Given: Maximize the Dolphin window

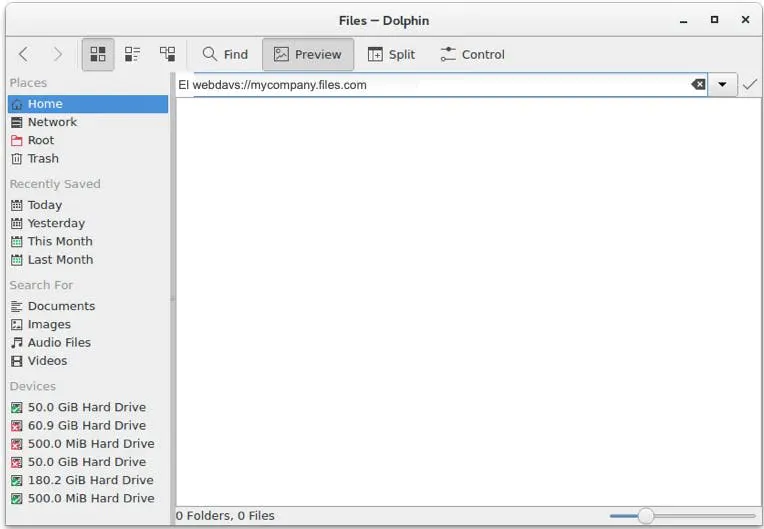Looking at the screenshot, I should click(714, 20).
